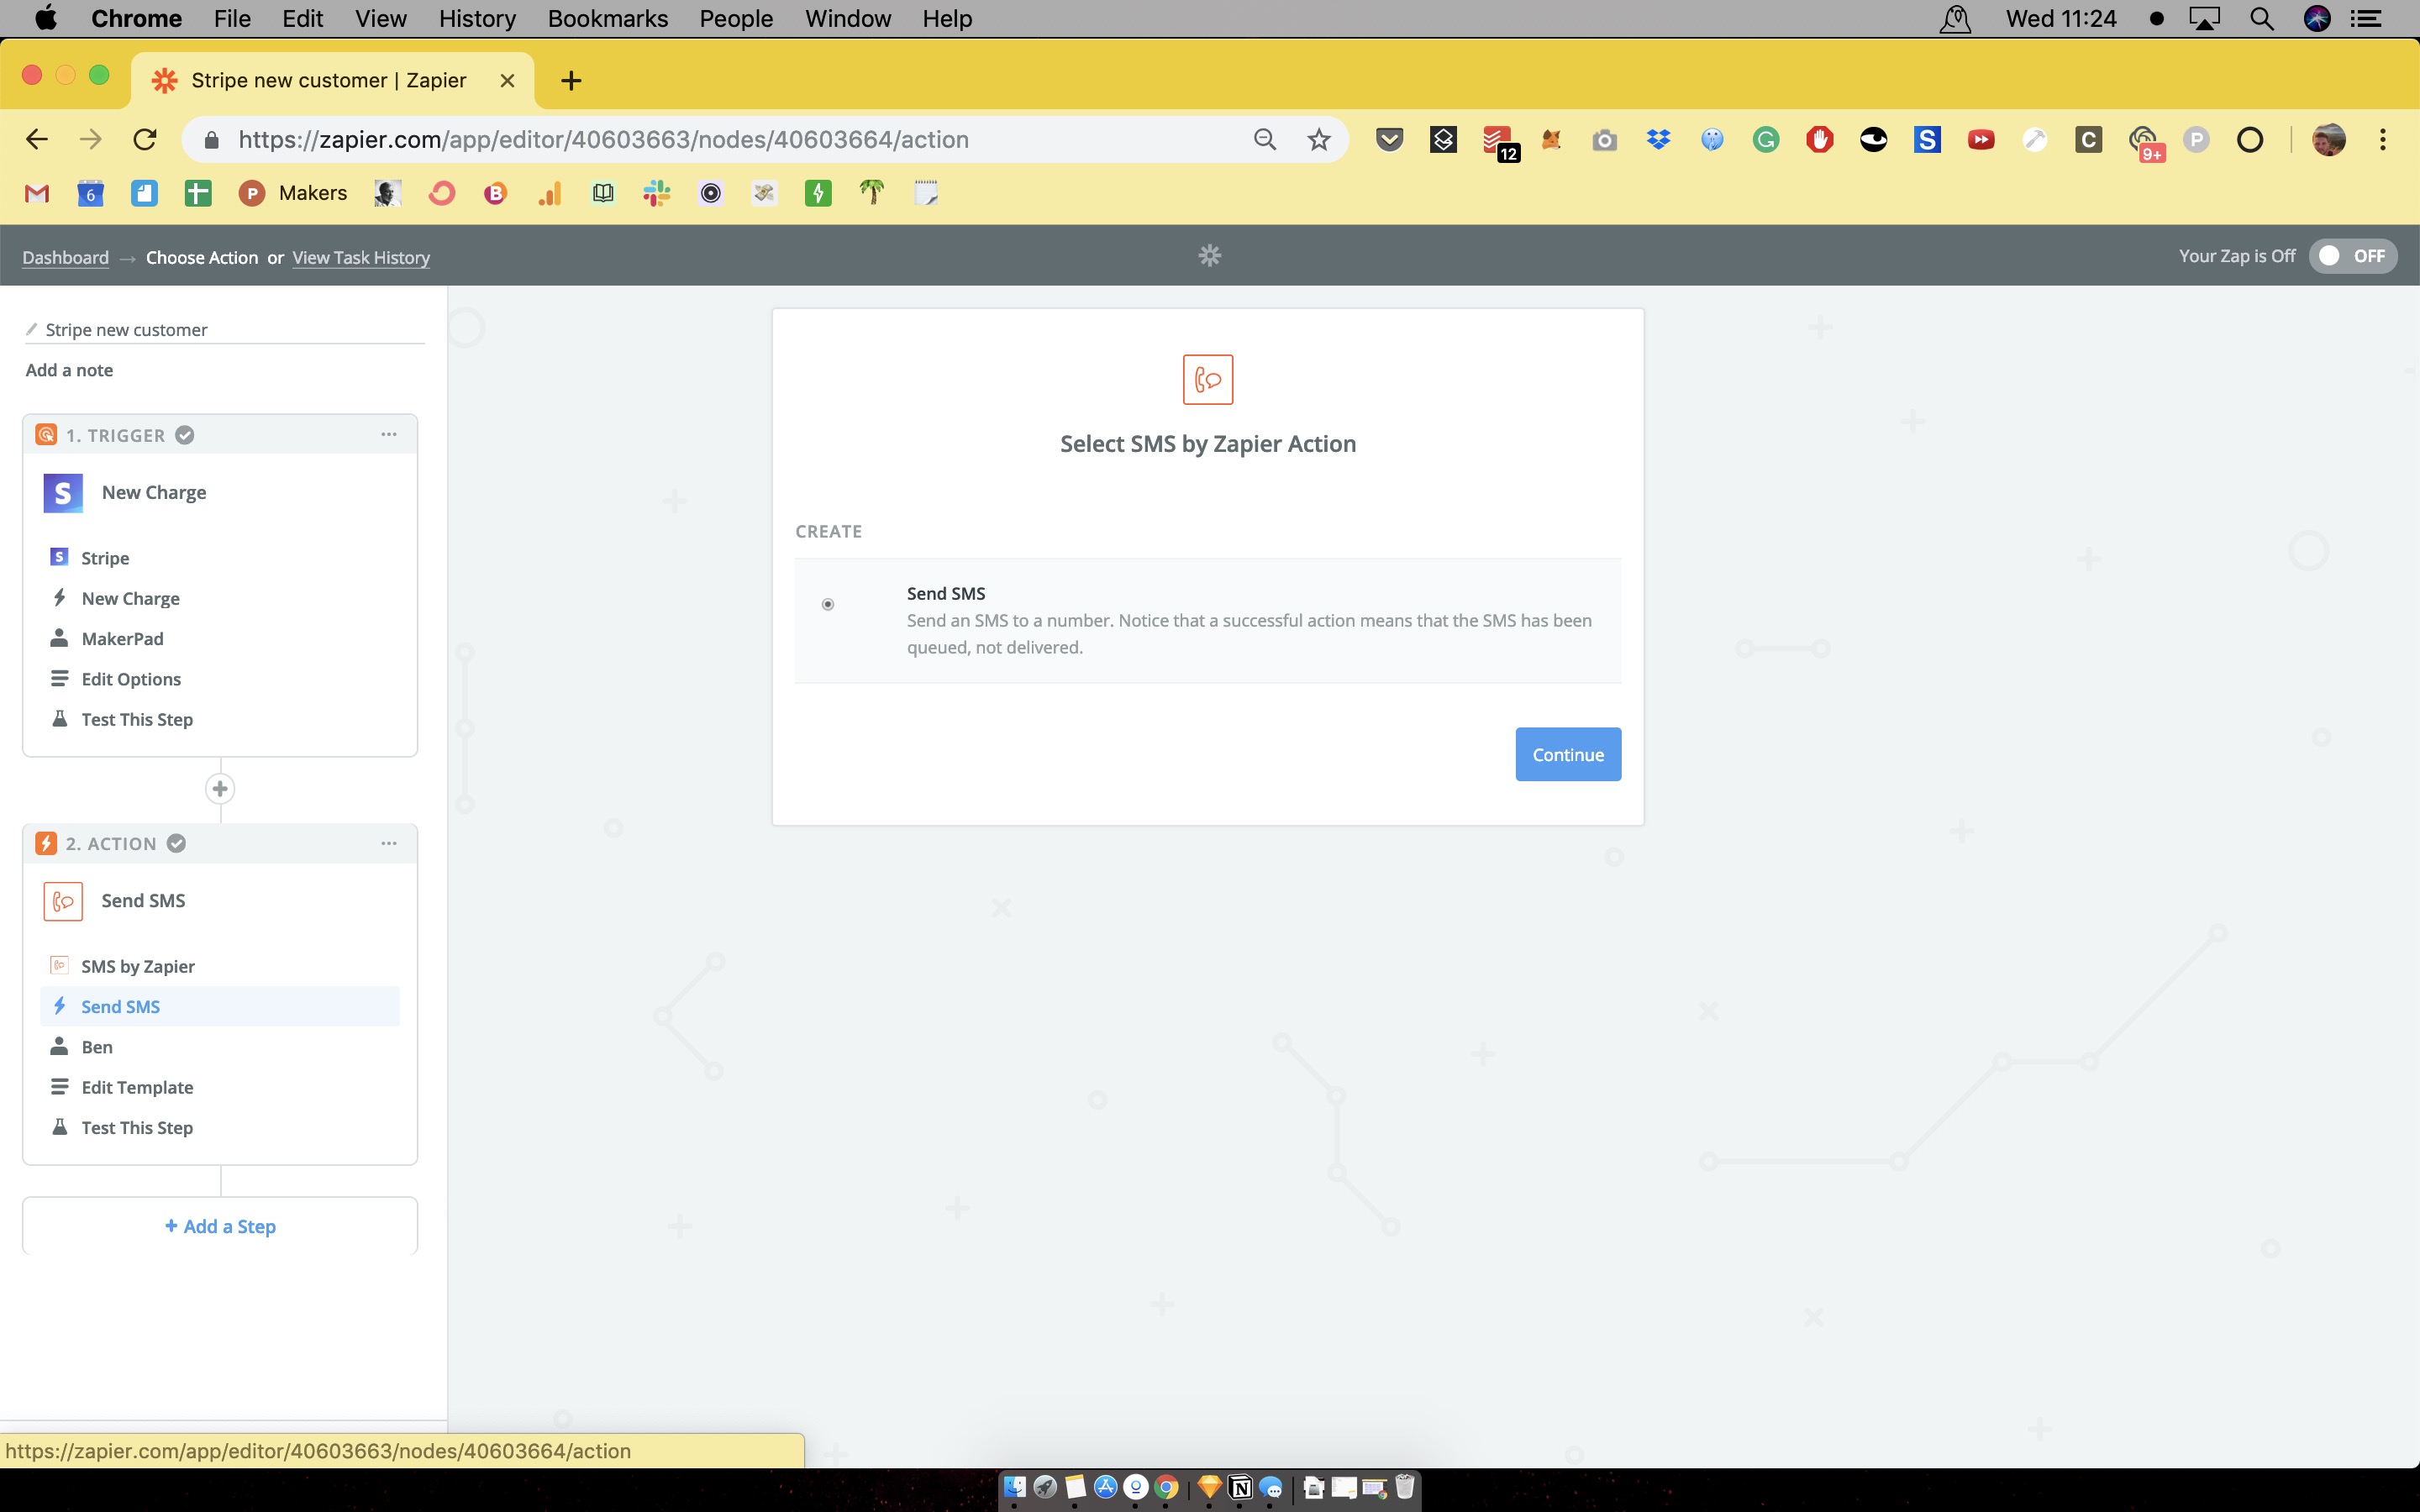This screenshot has height=1512, width=2420.
Task: Open Spotlight search in menu bar
Action: (x=2262, y=18)
